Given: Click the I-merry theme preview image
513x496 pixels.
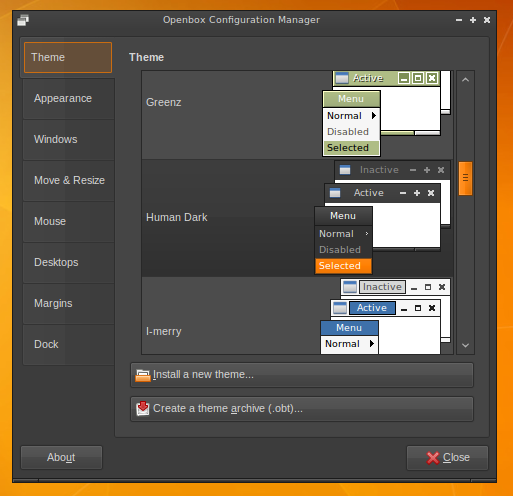Looking at the screenshot, I should pyautogui.click(x=386, y=316).
